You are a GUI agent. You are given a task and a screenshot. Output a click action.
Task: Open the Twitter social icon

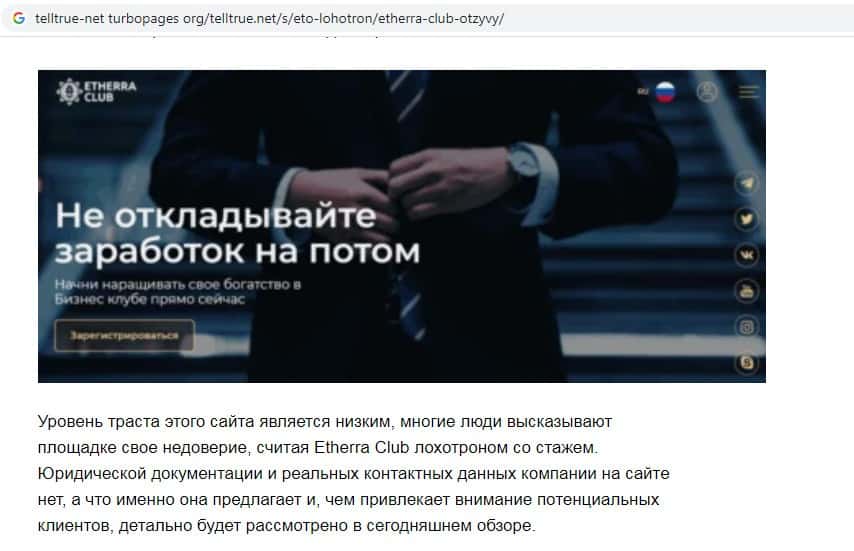[747, 219]
